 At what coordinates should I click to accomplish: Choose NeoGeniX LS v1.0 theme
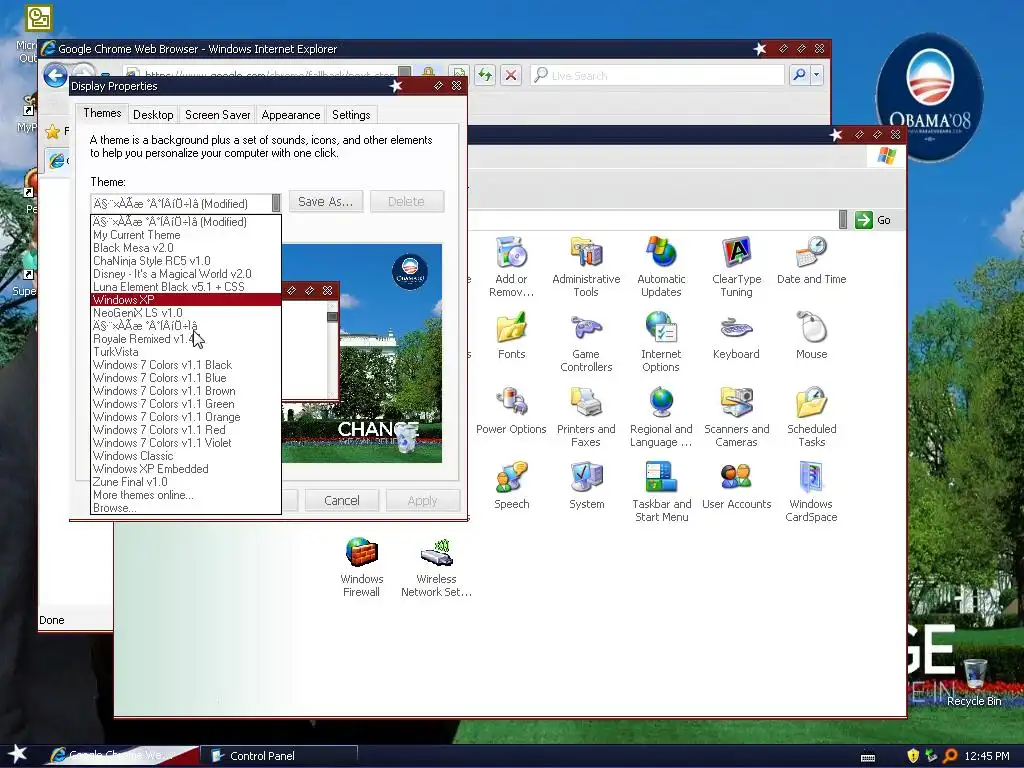click(186, 313)
